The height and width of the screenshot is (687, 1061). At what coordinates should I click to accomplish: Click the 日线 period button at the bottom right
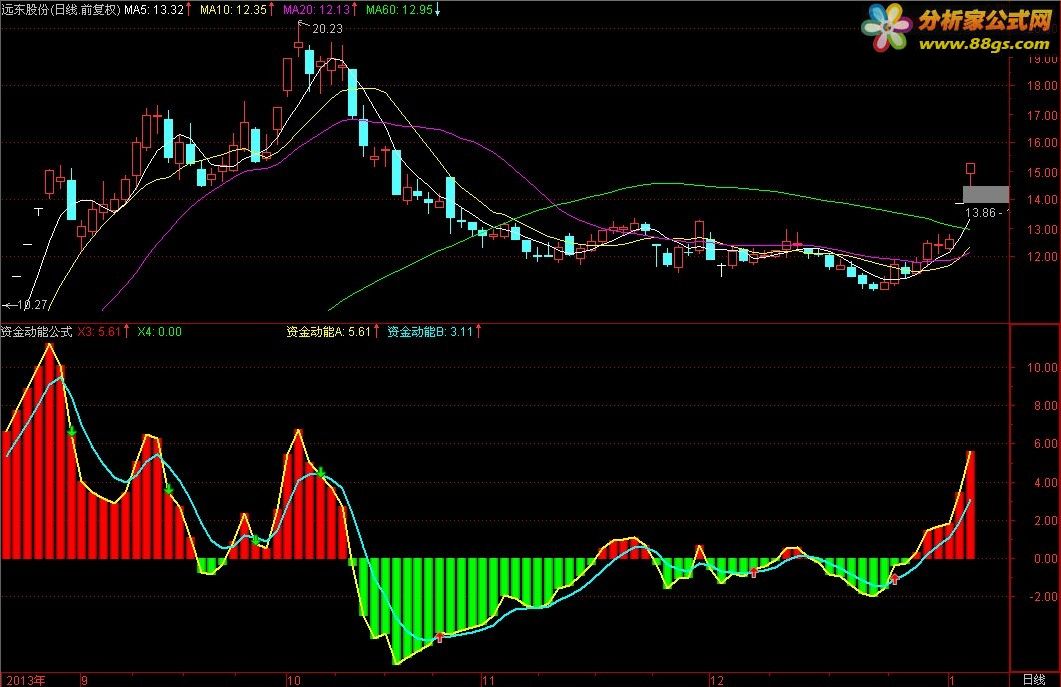(1034, 680)
